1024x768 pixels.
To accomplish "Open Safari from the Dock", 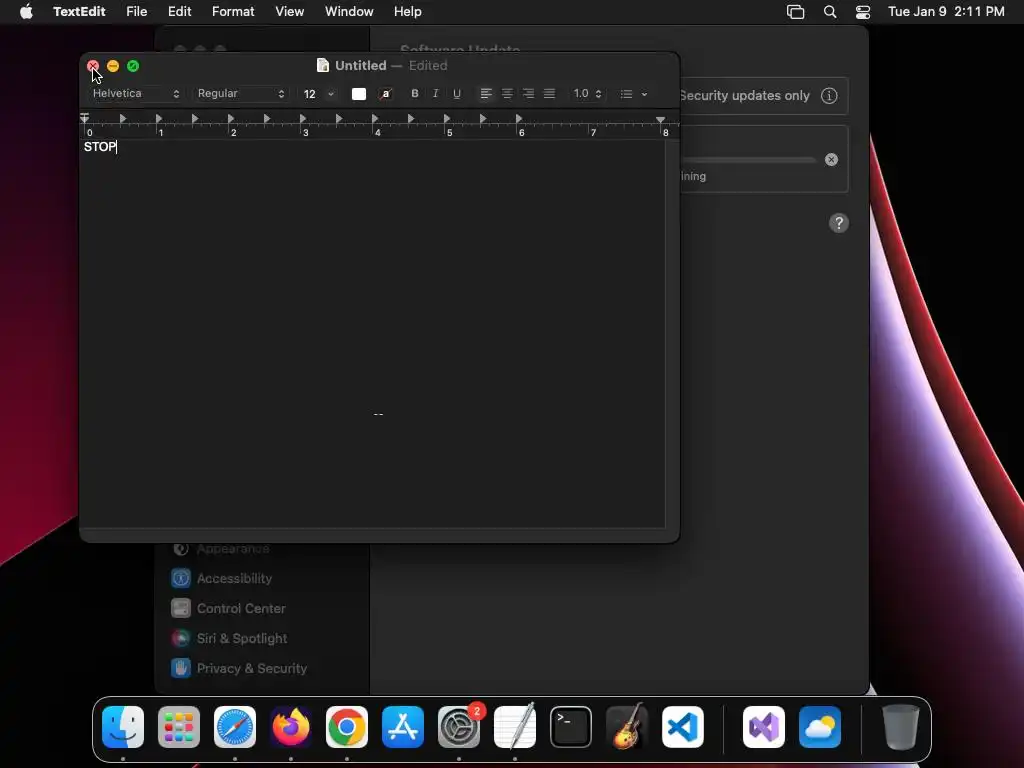I will (x=235, y=727).
